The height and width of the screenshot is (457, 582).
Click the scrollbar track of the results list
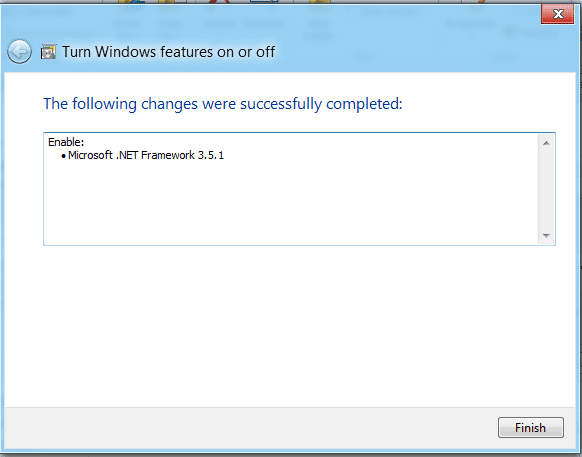pos(546,189)
